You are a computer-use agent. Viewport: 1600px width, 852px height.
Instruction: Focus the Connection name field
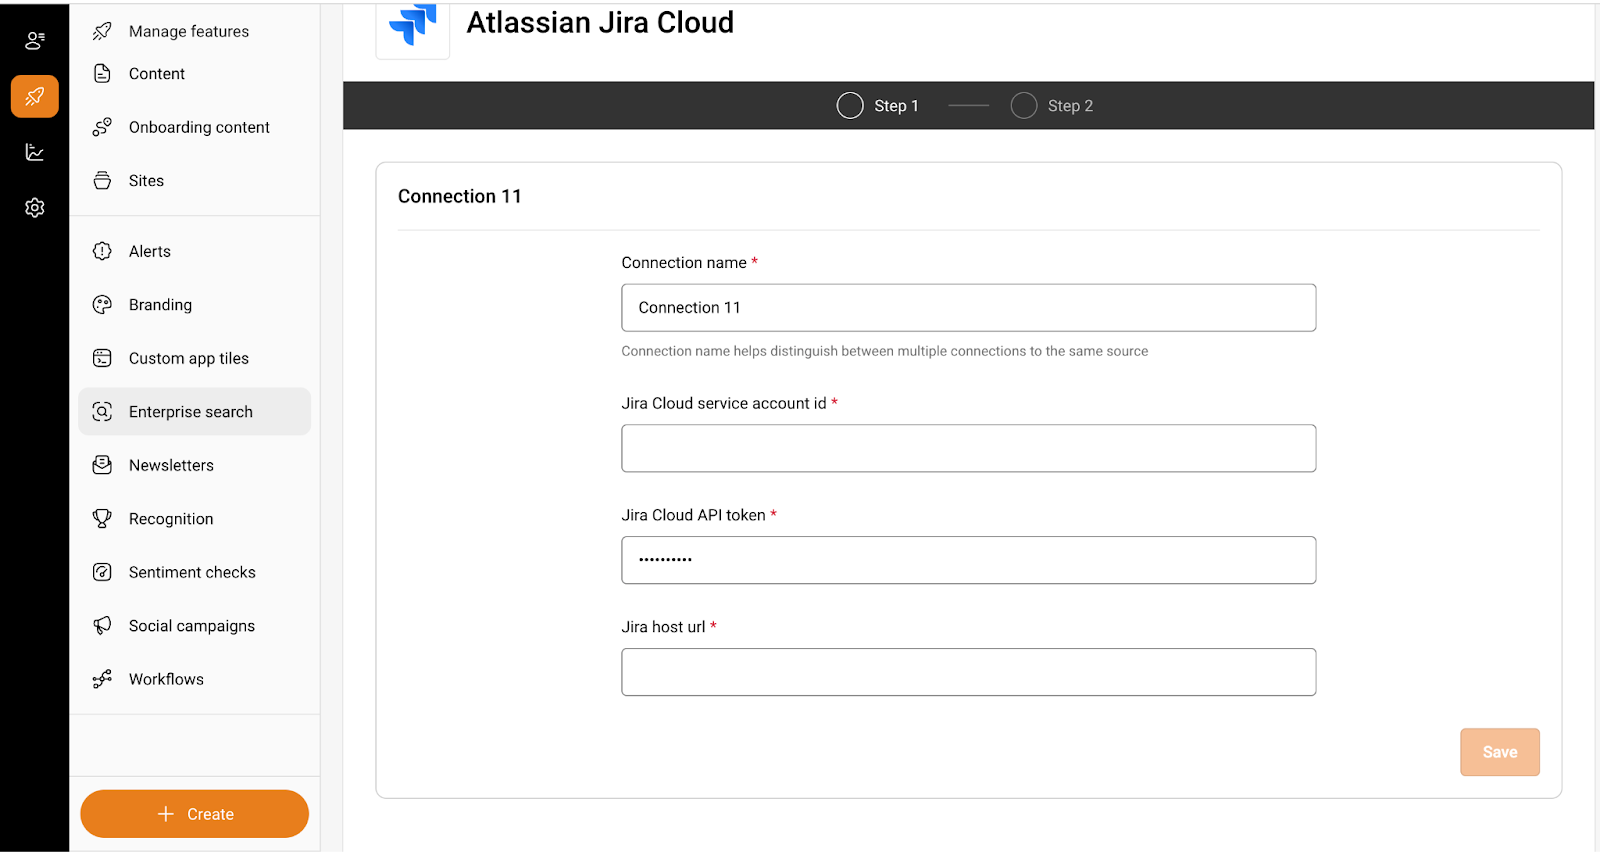pyautogui.click(x=968, y=308)
